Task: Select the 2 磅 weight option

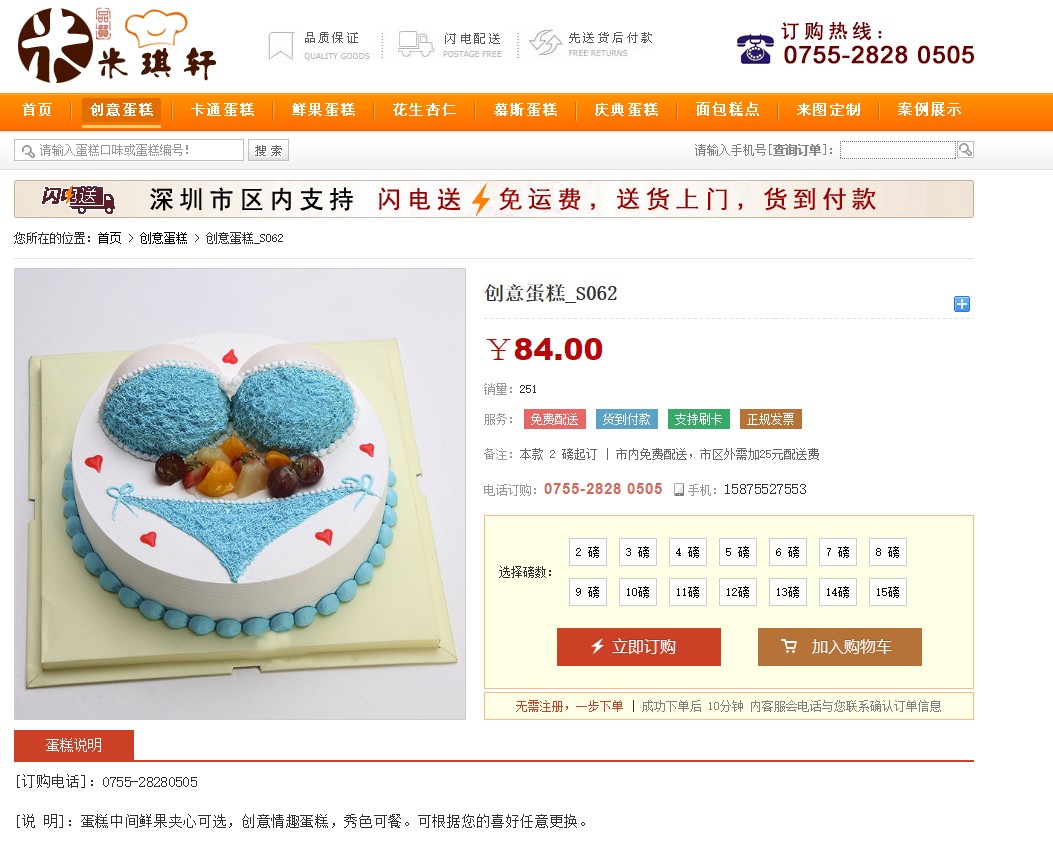Action: 588,552
